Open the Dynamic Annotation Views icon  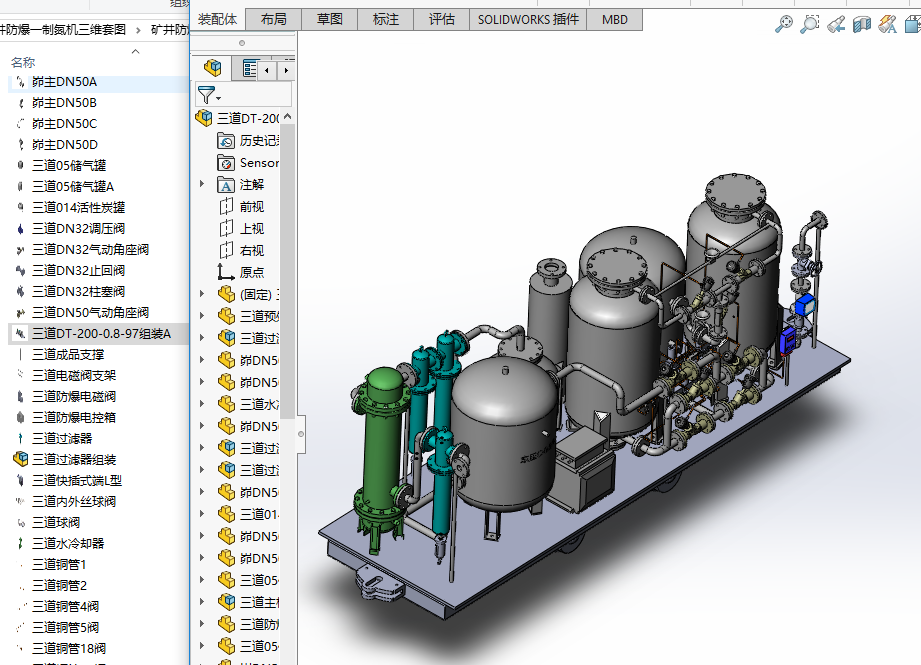click(x=887, y=25)
